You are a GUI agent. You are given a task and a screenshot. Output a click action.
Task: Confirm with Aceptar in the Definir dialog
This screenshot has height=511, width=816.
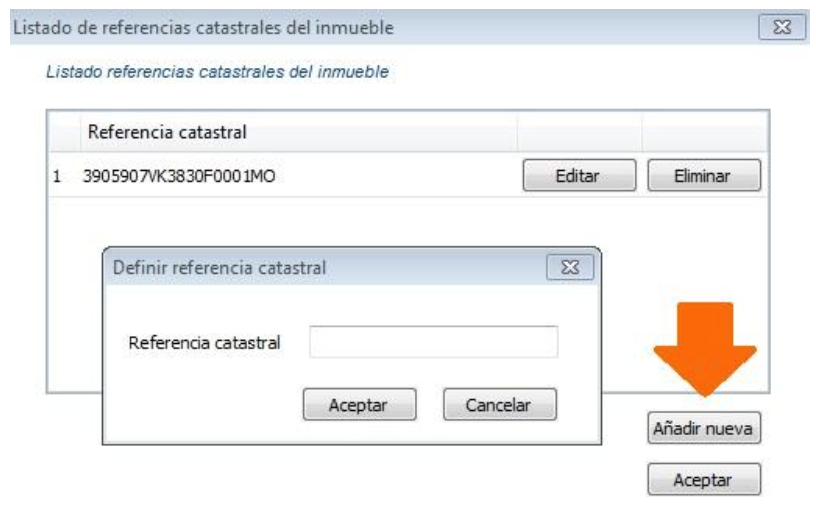[x=358, y=405]
